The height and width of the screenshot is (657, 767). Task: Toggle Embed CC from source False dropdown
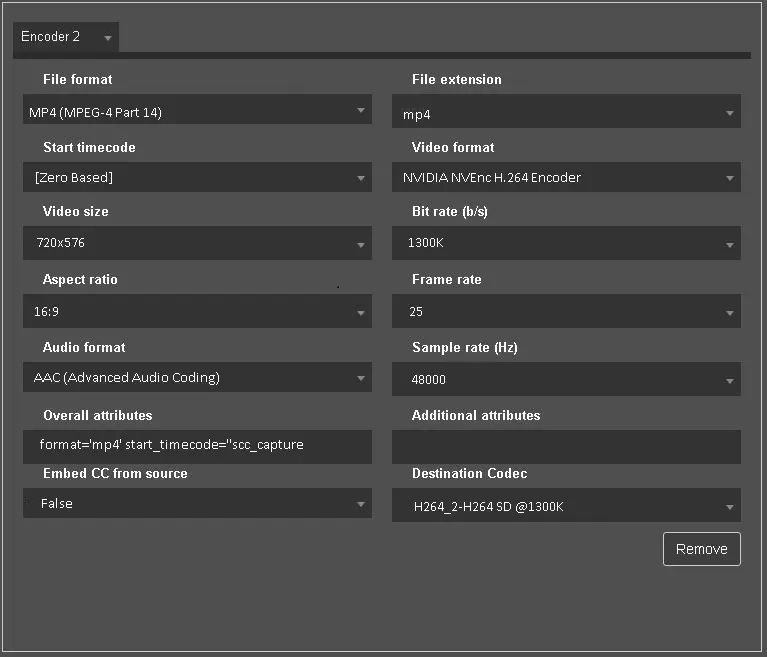coord(196,504)
